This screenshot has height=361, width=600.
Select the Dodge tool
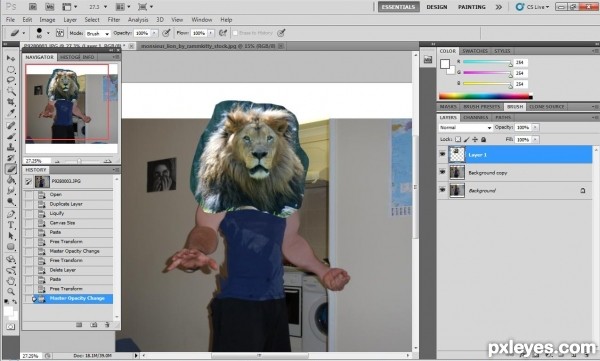(x=11, y=202)
